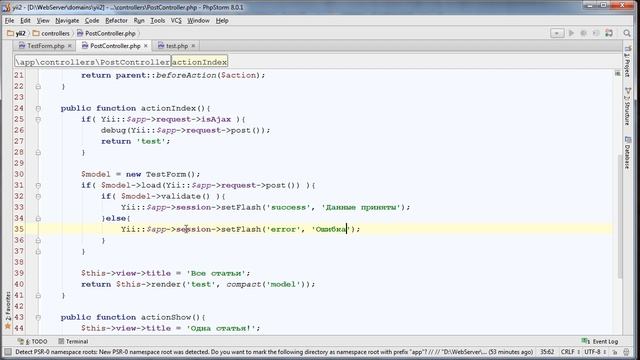The image size is (640, 360).
Task: Open the VCS menu
Action: tap(176, 20)
